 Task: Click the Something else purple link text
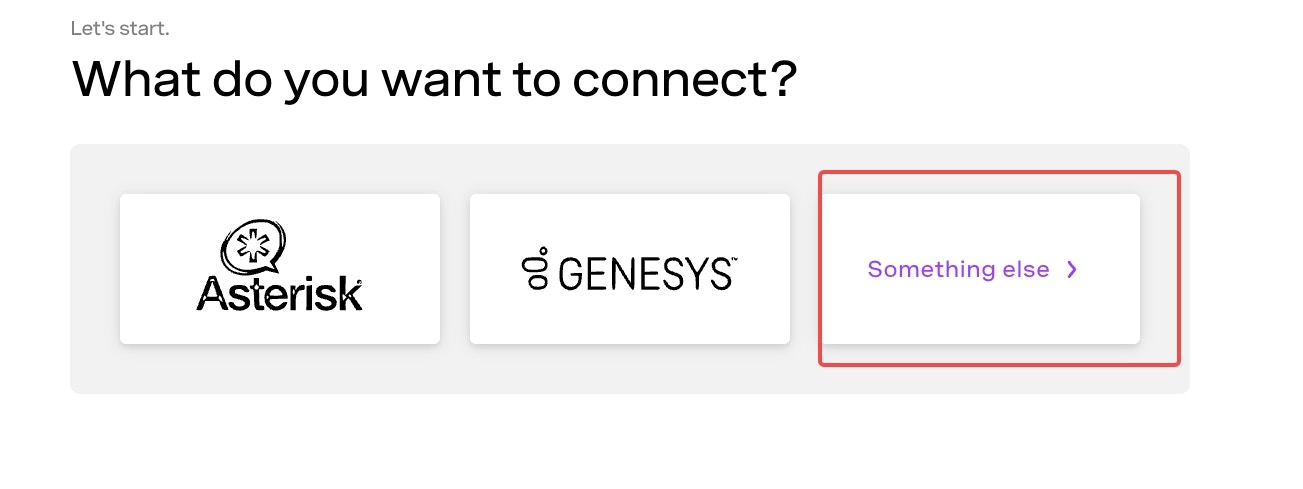(958, 270)
